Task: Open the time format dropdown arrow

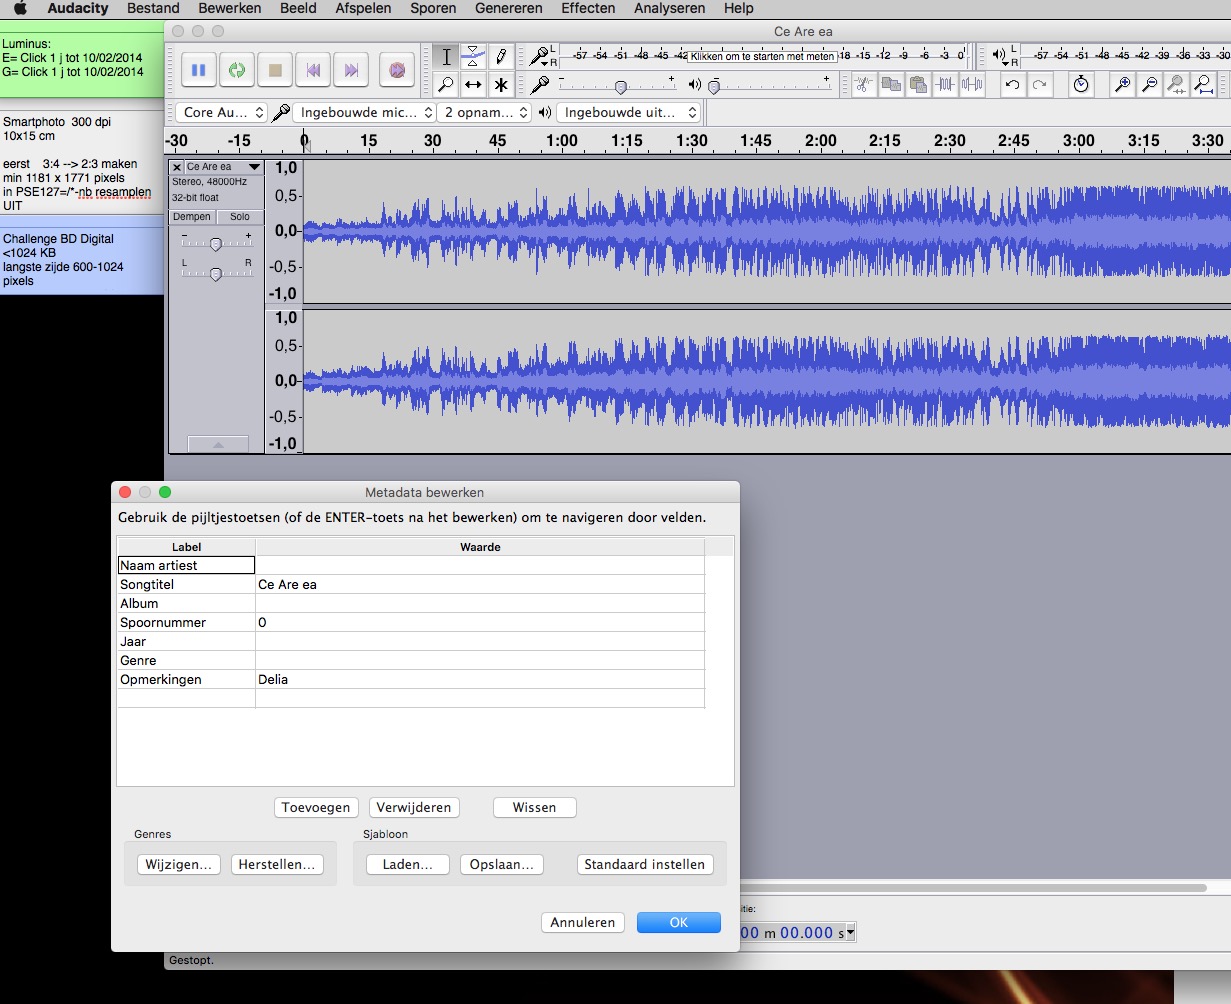Action: coord(849,933)
